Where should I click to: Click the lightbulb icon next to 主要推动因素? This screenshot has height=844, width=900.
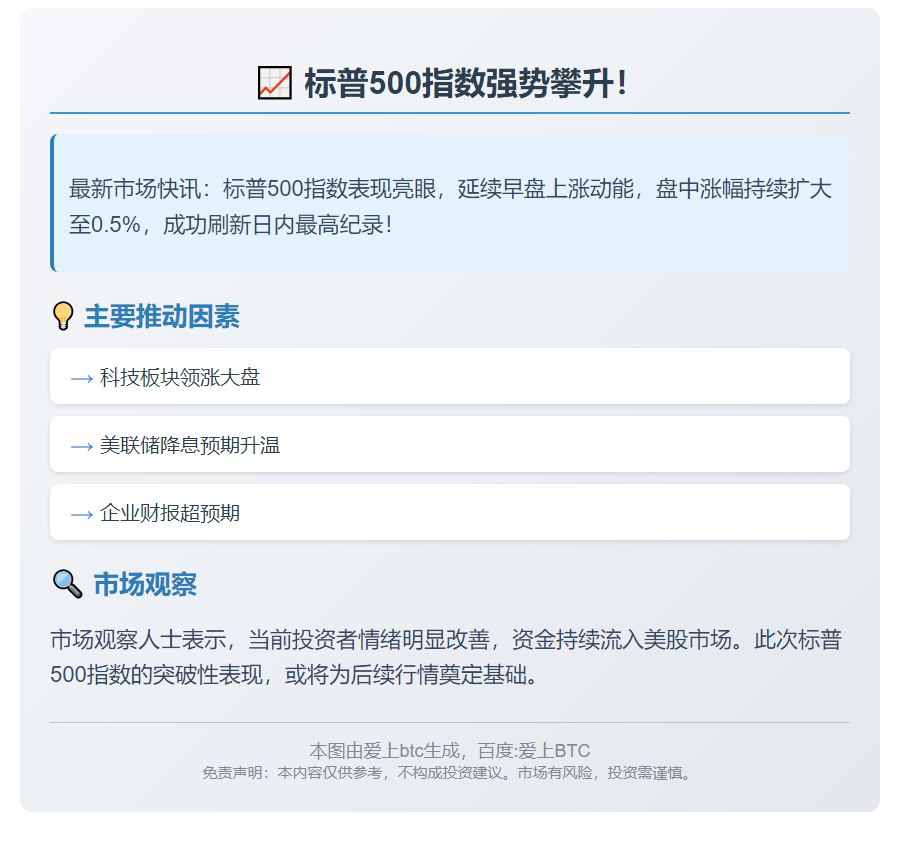63,317
